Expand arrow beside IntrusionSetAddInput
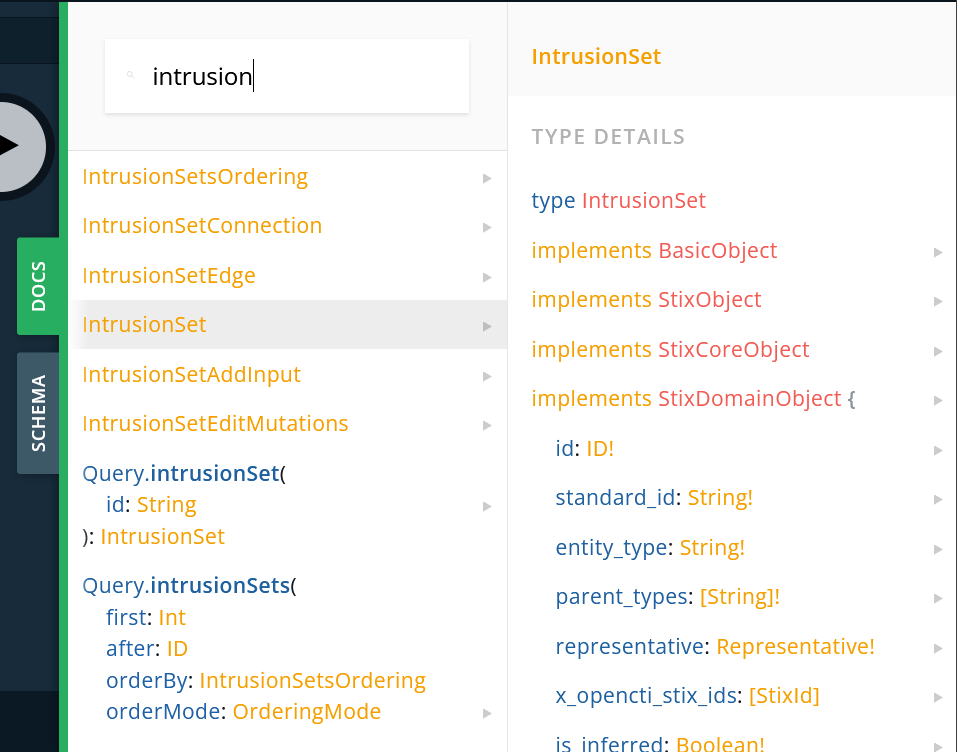Image resolution: width=957 pixels, height=752 pixels. (487, 376)
